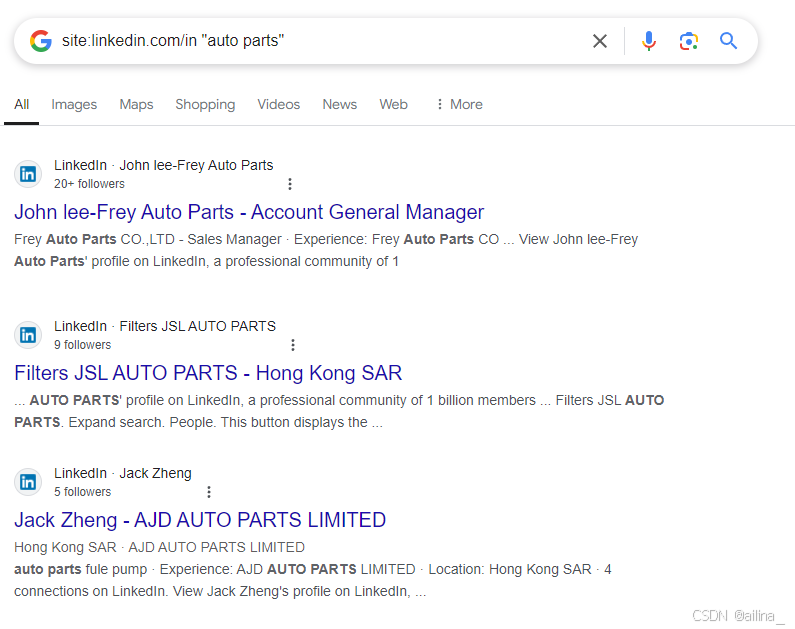The height and width of the screenshot is (629, 795).
Task: Open options menu for Filters JSL result
Action: [x=293, y=345]
